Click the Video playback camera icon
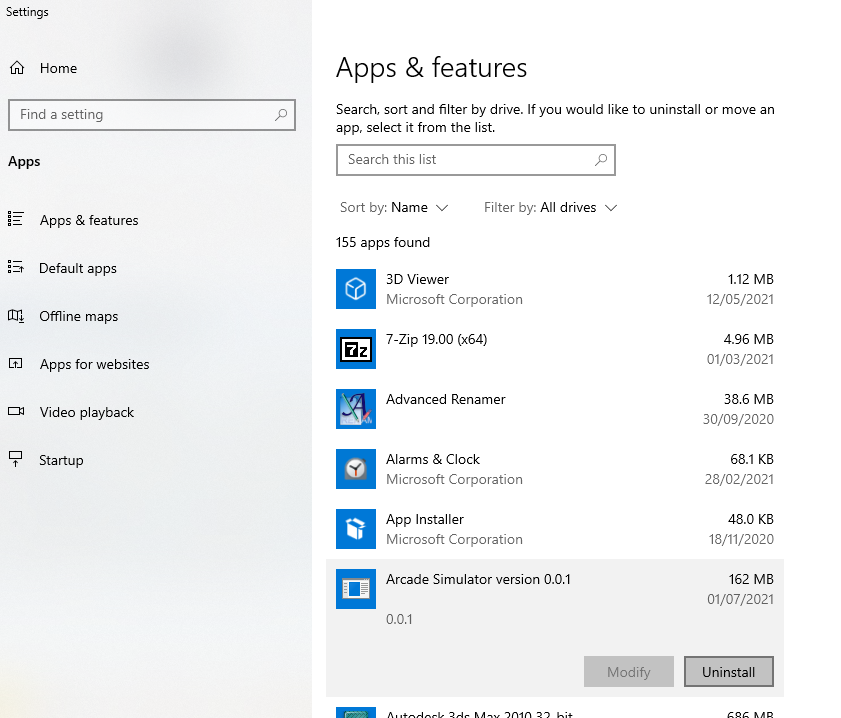Viewport: 841px width, 718px height. [16, 411]
